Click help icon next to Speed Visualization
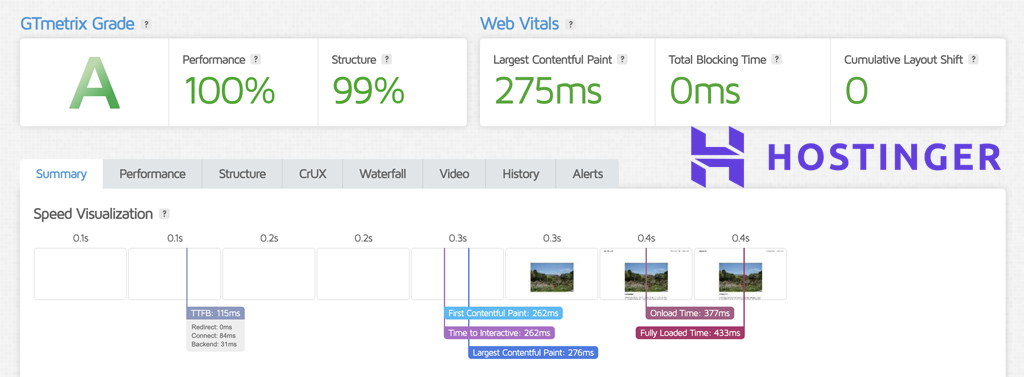 165,214
